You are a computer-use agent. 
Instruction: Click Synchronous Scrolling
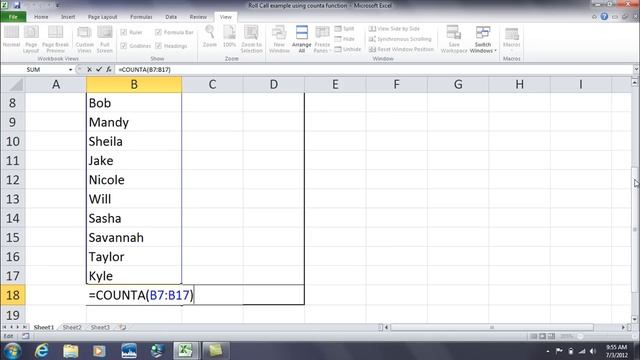(400, 39)
